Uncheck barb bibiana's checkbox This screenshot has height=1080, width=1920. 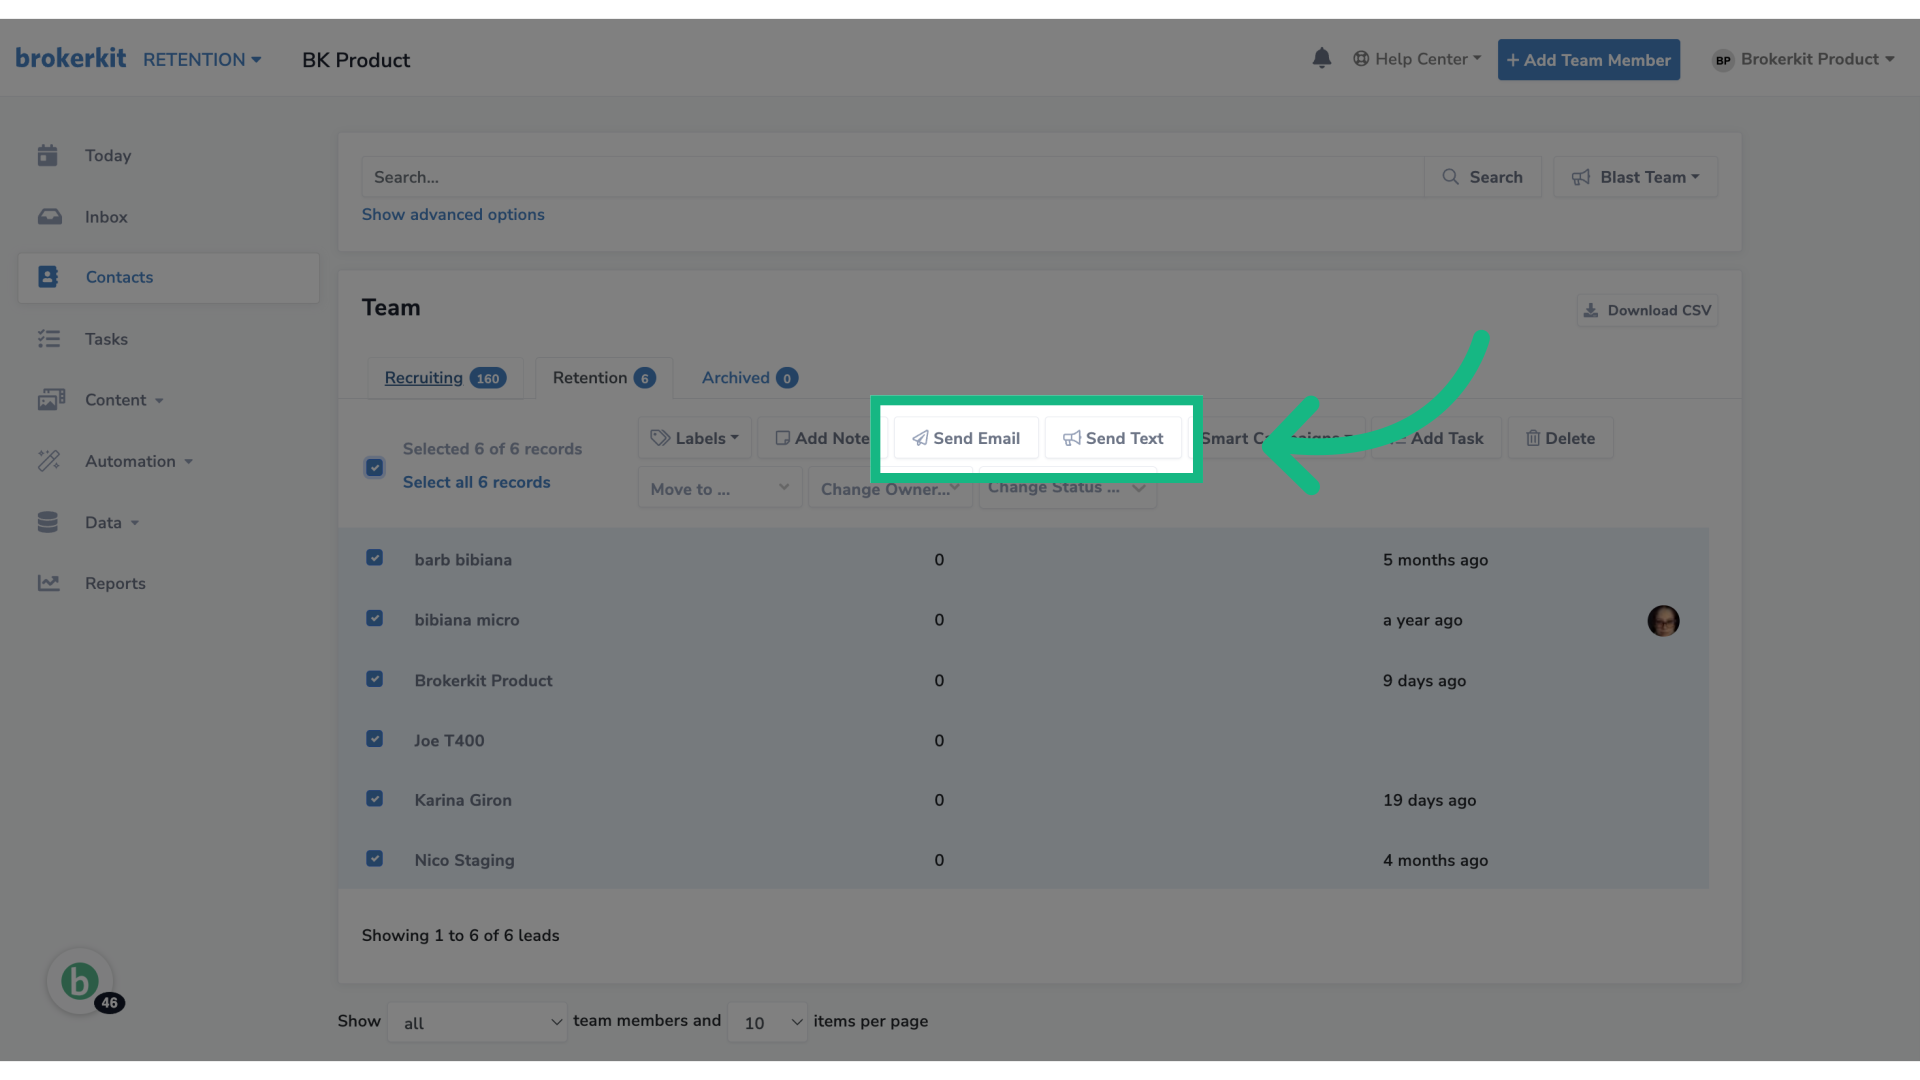point(375,558)
